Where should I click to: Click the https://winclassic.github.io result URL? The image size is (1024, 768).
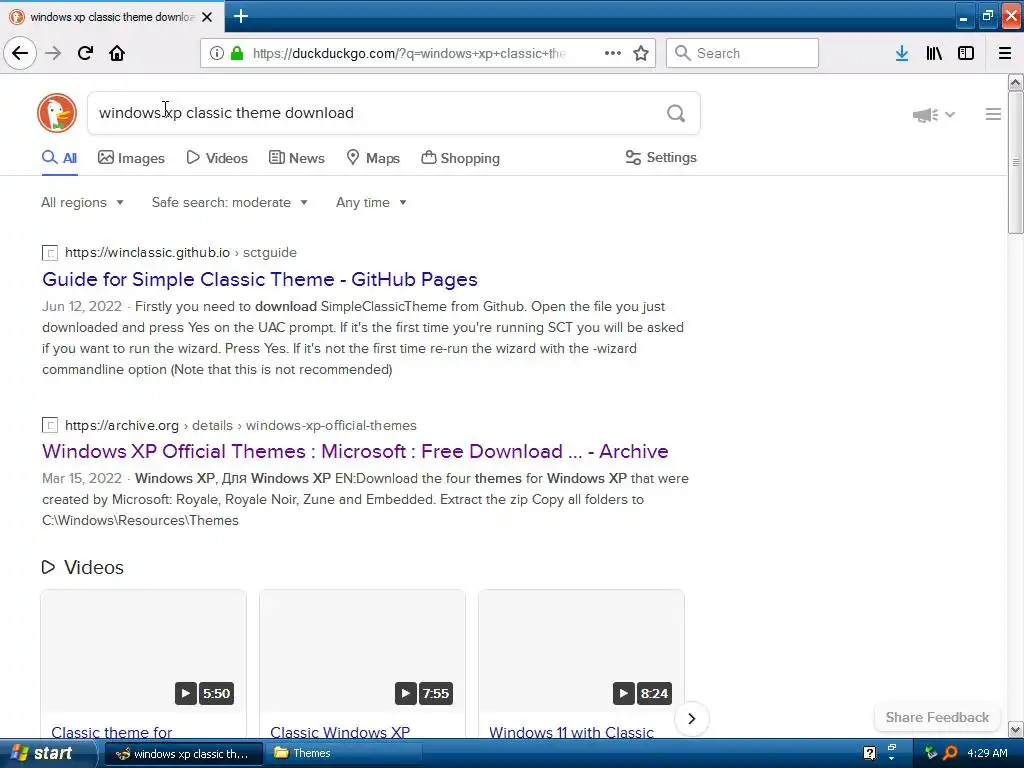pos(147,252)
